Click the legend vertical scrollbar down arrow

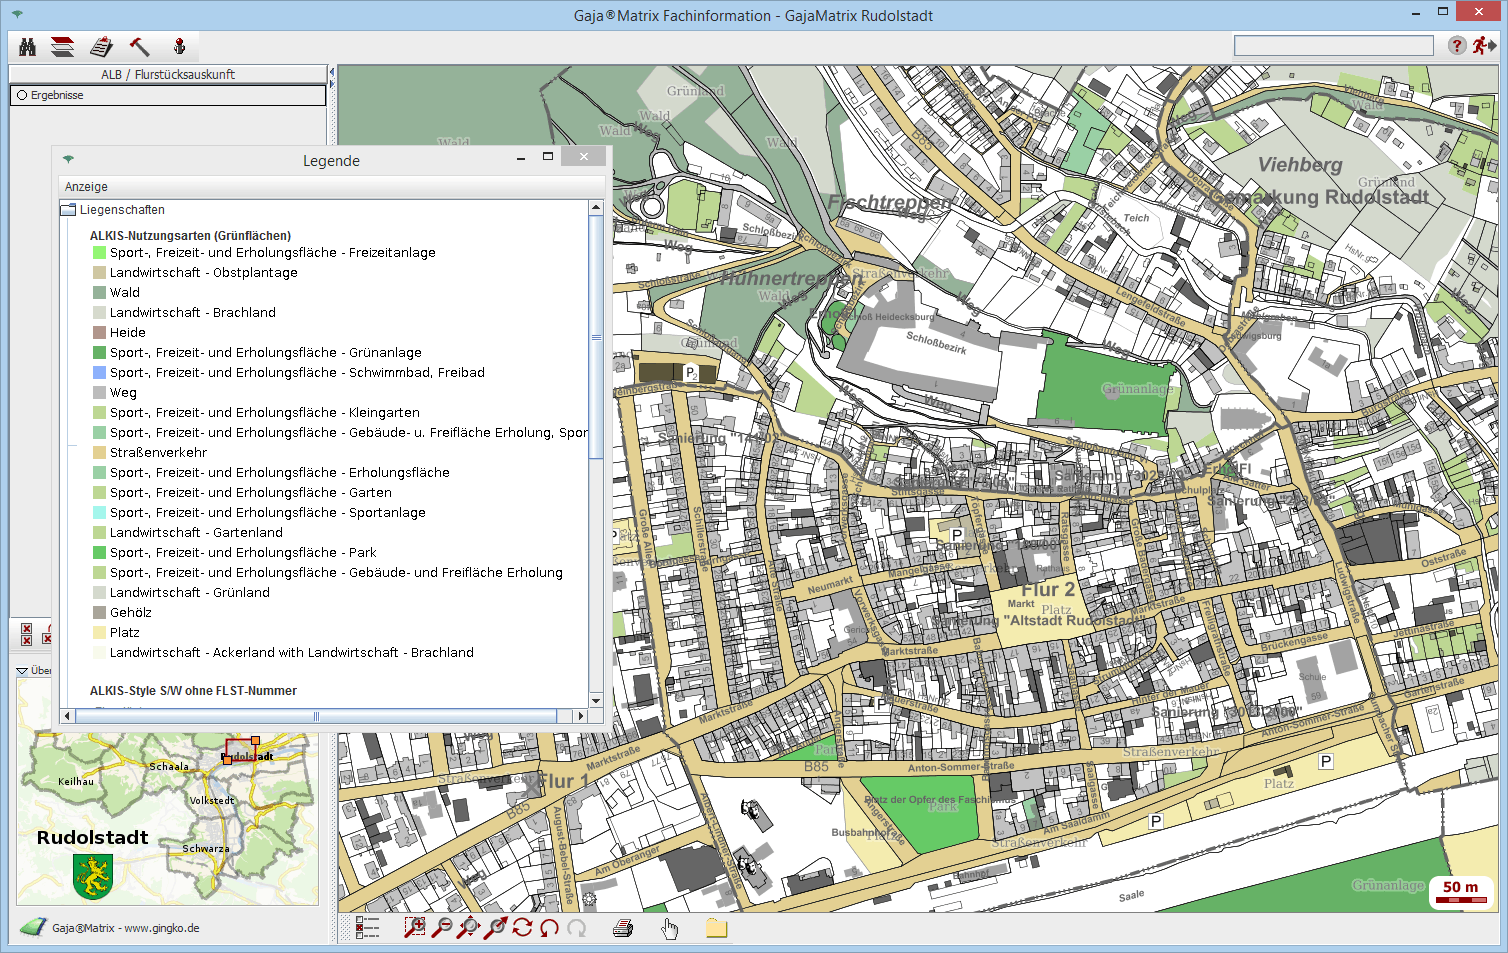(x=596, y=700)
